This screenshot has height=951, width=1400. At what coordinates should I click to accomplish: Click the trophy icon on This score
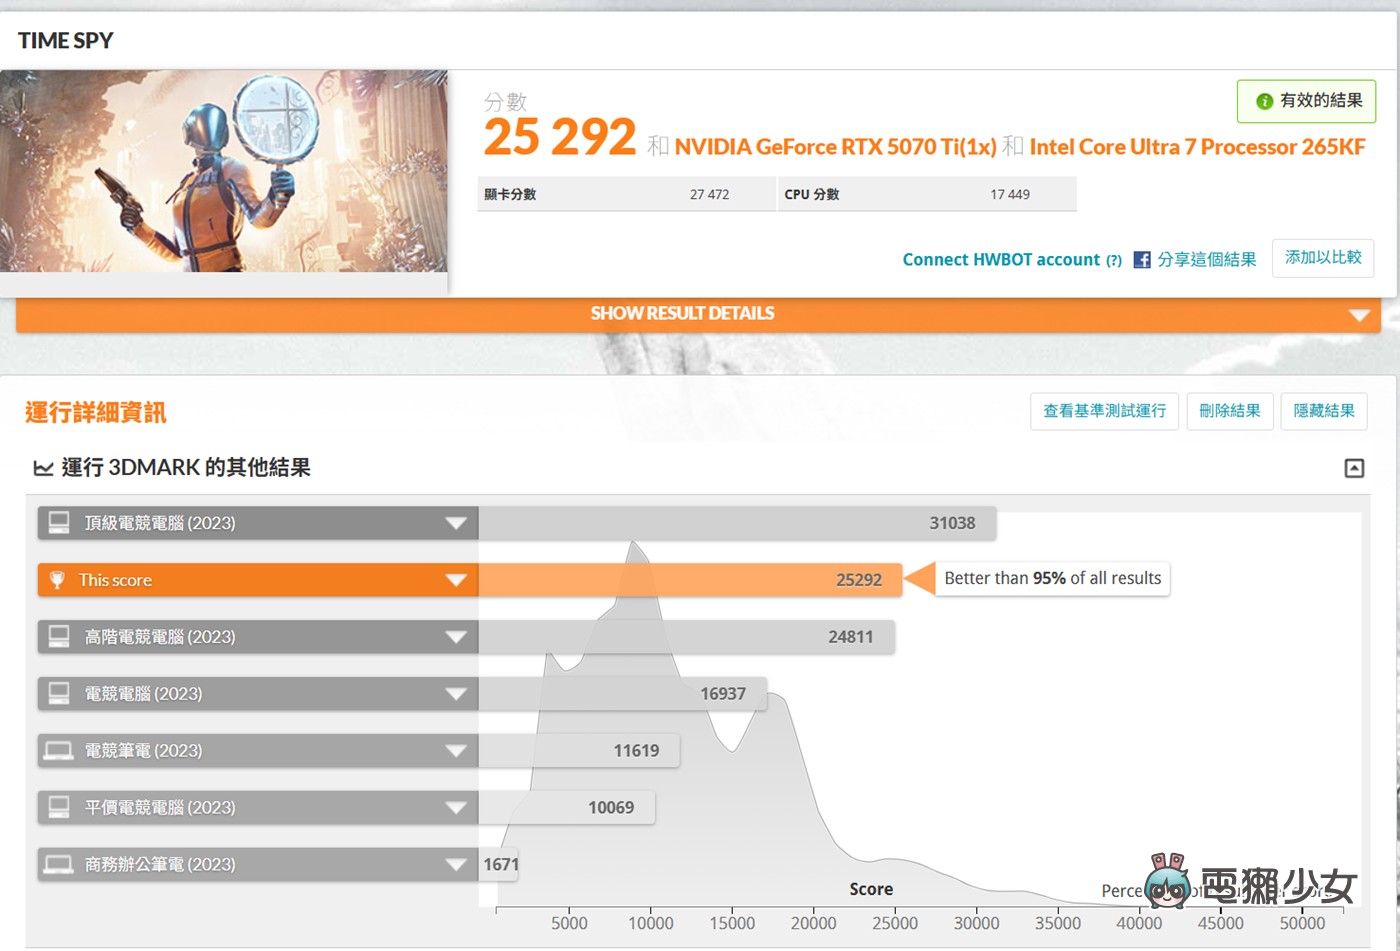coord(57,580)
